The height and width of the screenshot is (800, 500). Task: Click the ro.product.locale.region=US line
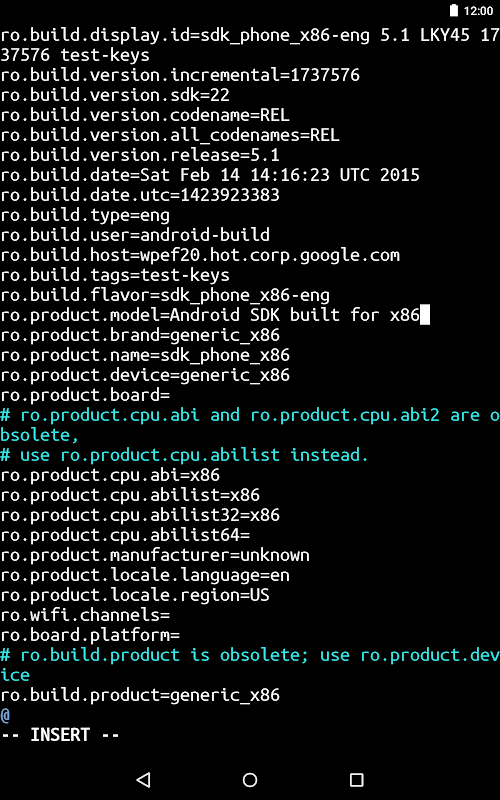click(135, 595)
